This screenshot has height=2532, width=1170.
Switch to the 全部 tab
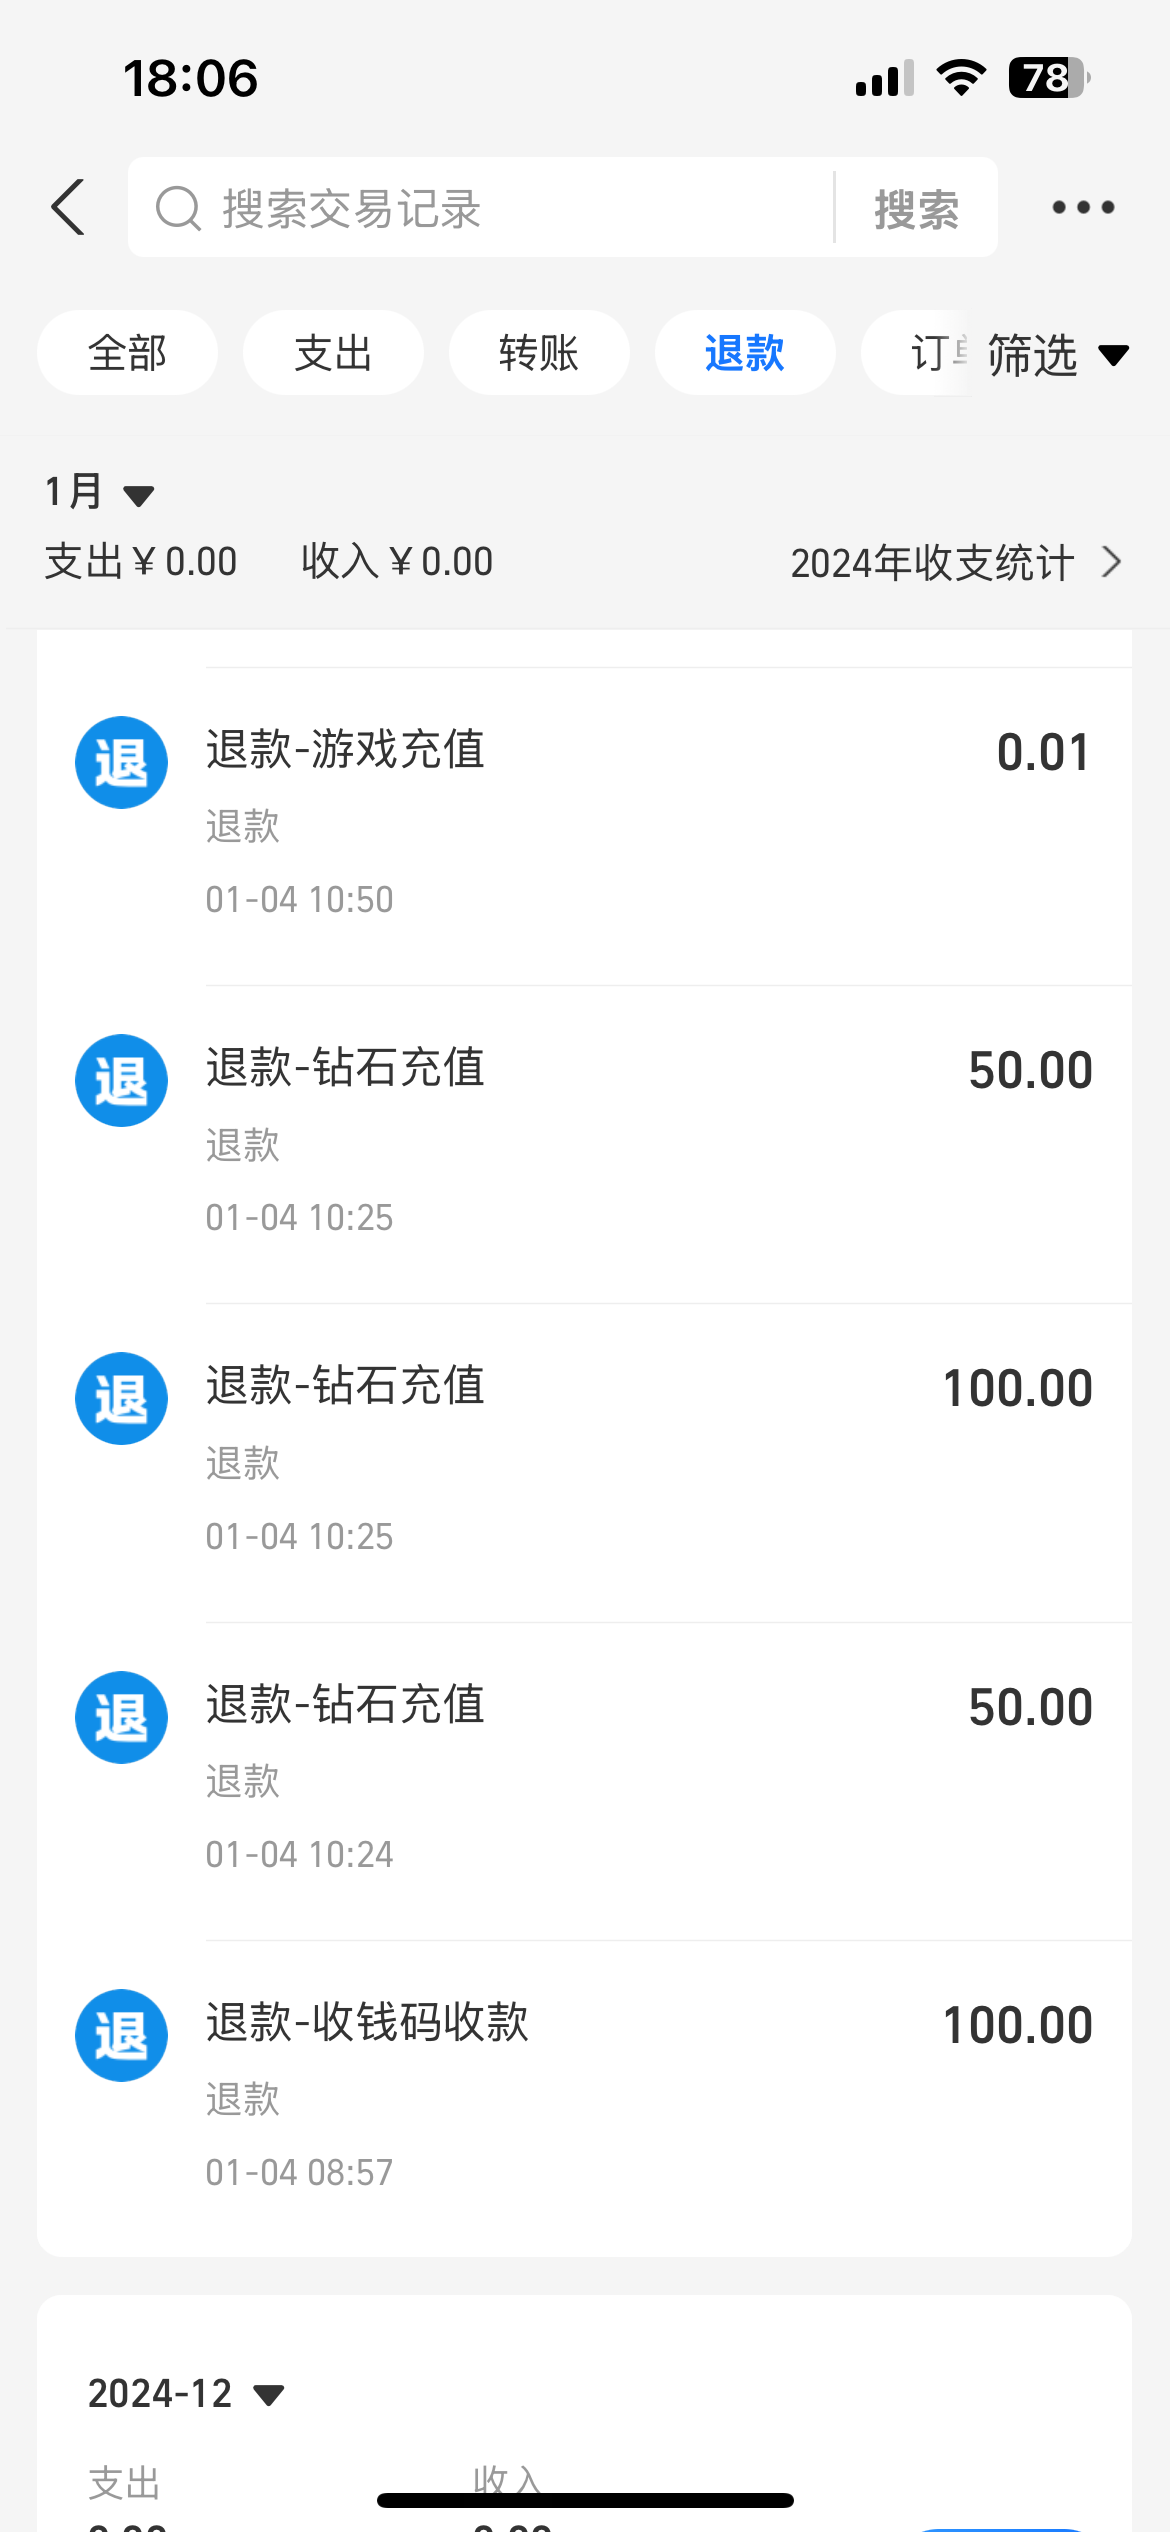(x=127, y=353)
